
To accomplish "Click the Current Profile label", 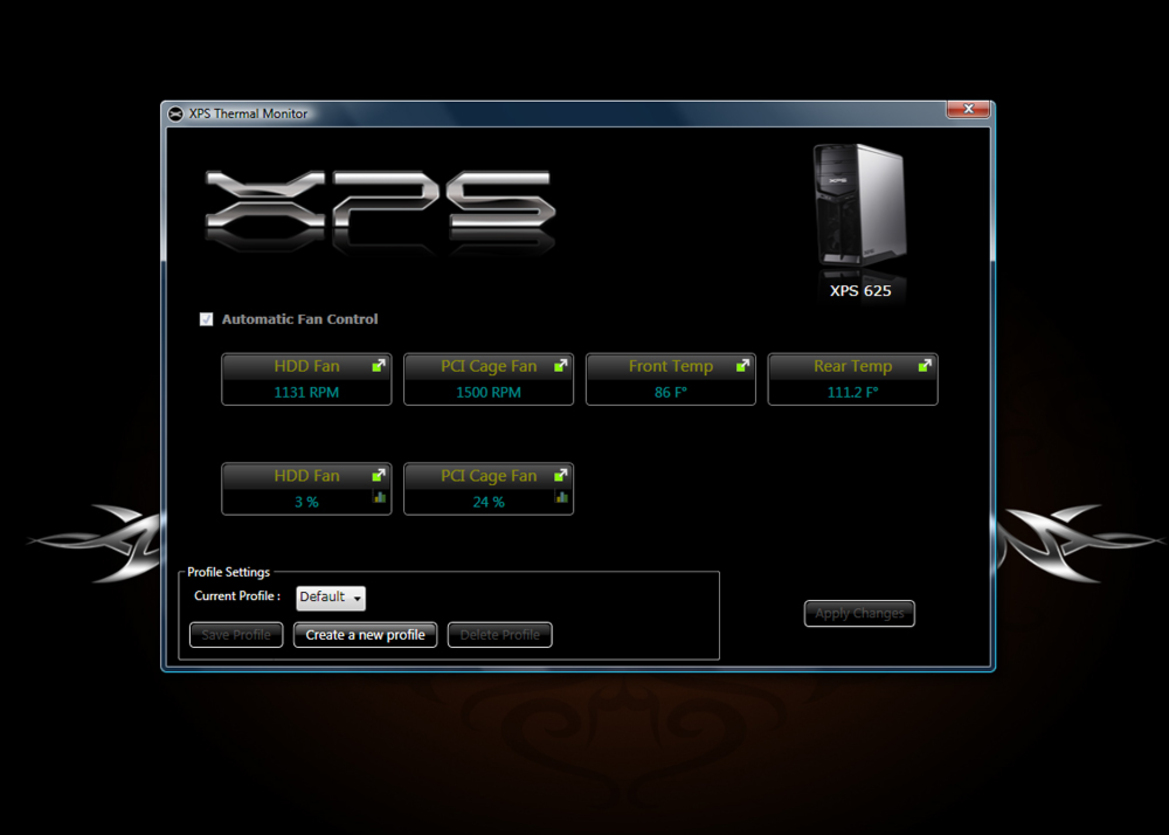I will point(237,596).
